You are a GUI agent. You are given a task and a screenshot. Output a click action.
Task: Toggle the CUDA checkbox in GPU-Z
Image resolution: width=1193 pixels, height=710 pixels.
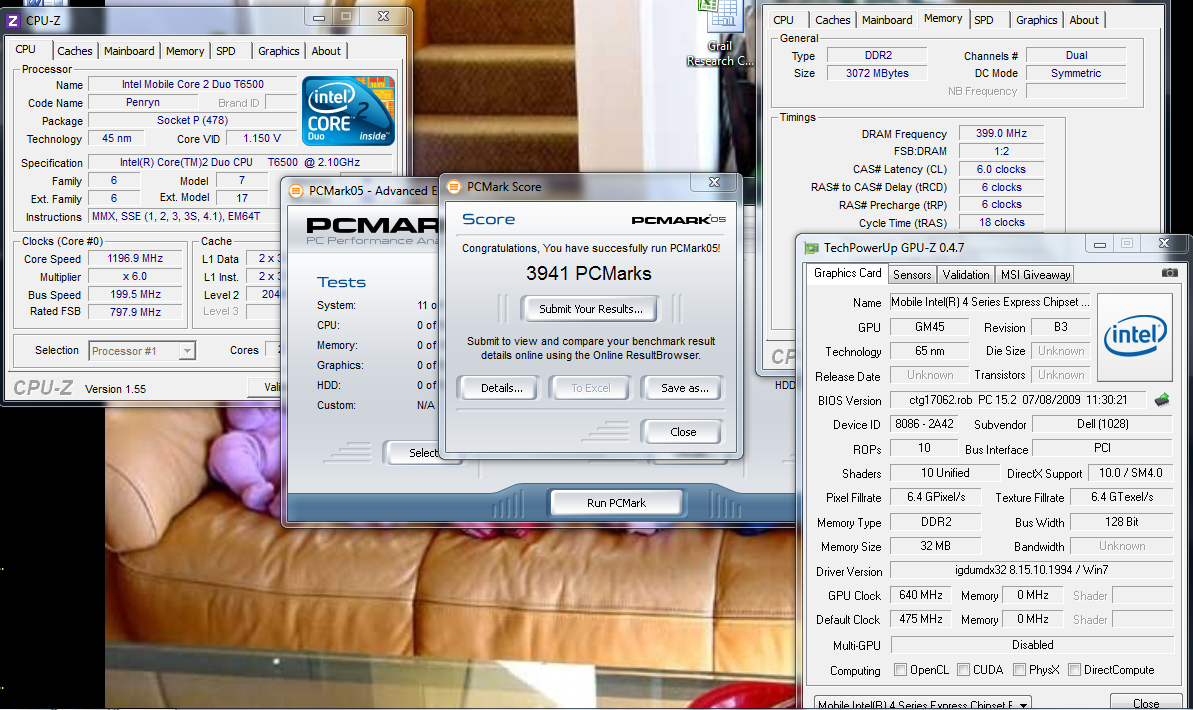point(963,670)
